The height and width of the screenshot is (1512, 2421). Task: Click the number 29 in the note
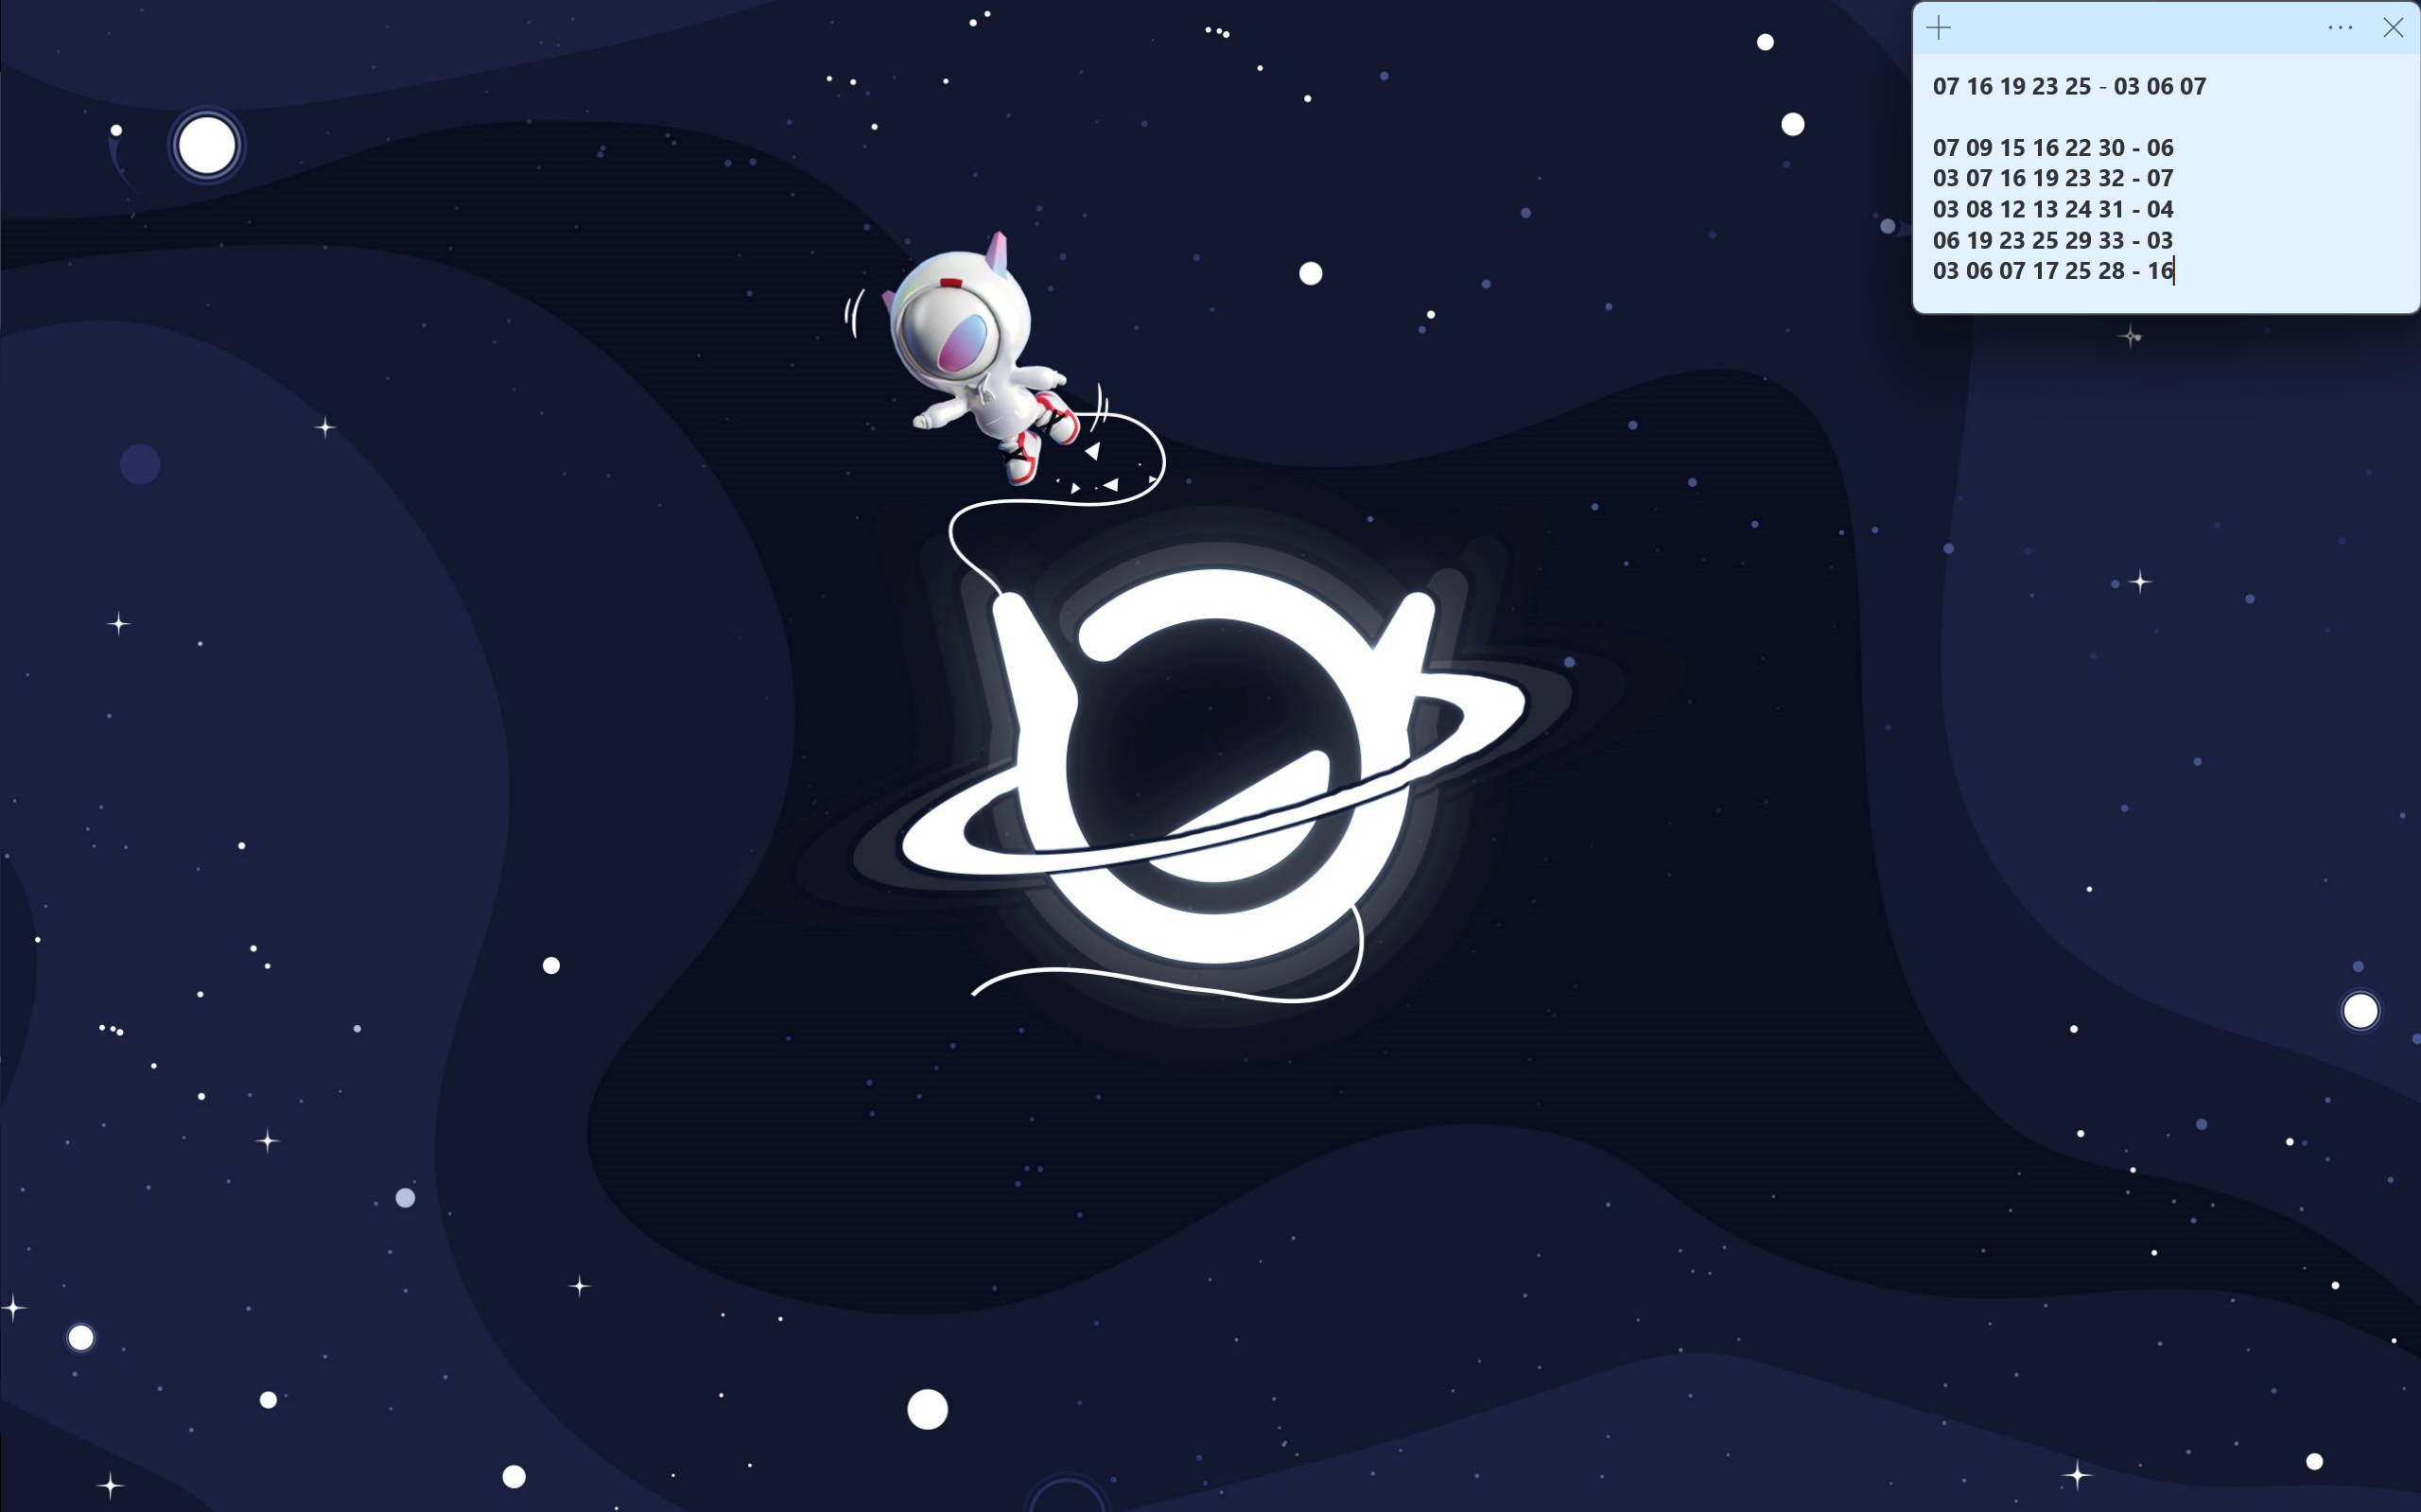[2078, 240]
